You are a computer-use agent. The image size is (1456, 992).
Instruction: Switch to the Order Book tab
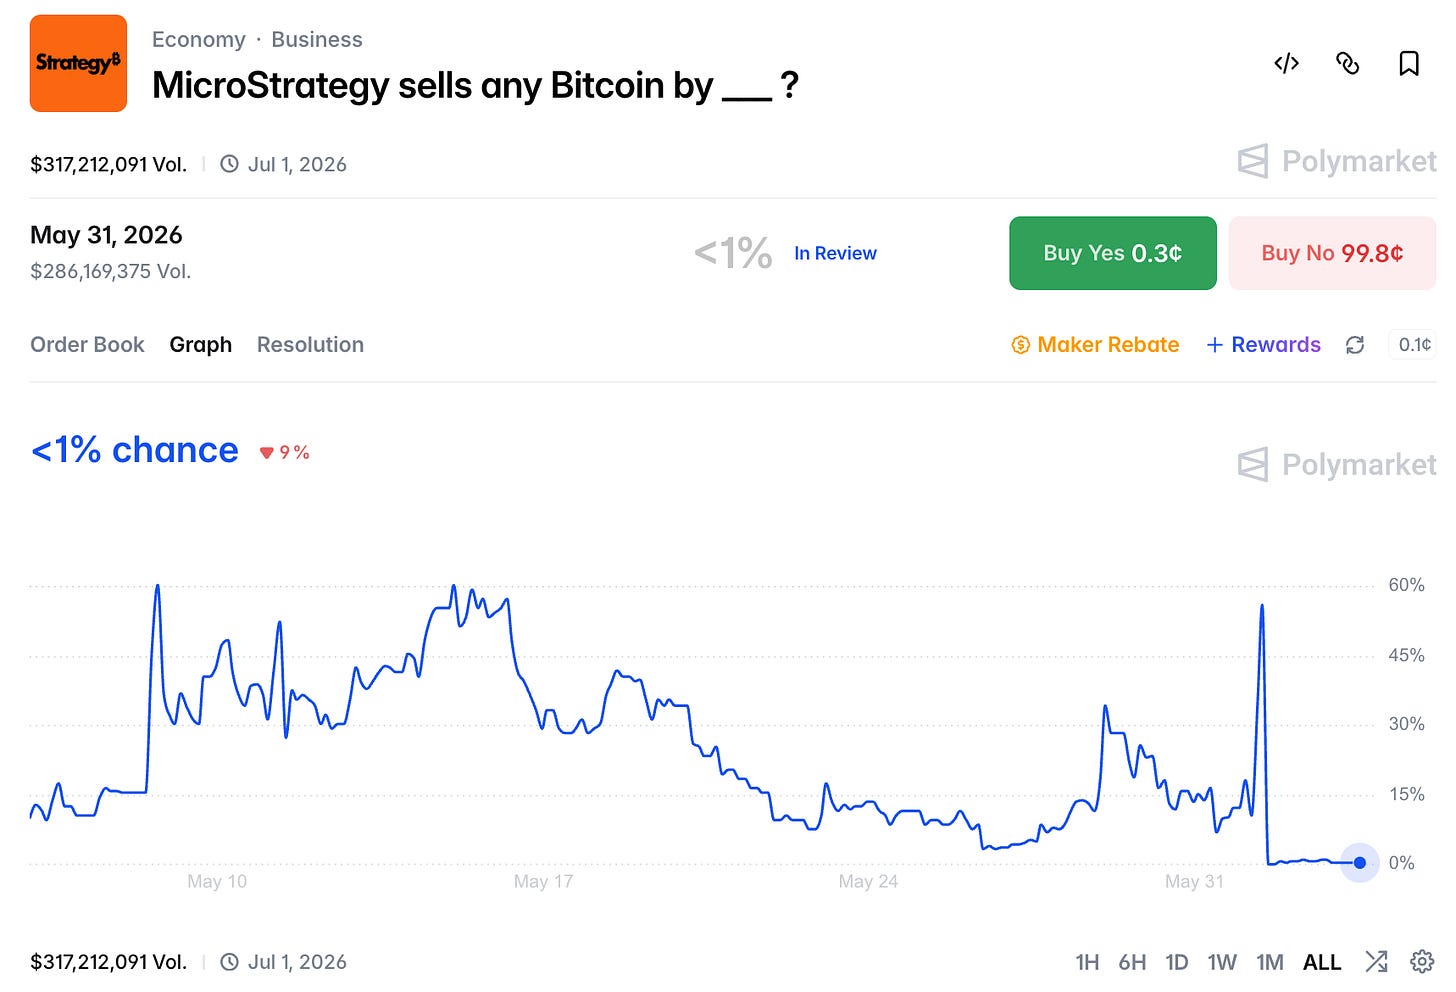click(x=87, y=345)
